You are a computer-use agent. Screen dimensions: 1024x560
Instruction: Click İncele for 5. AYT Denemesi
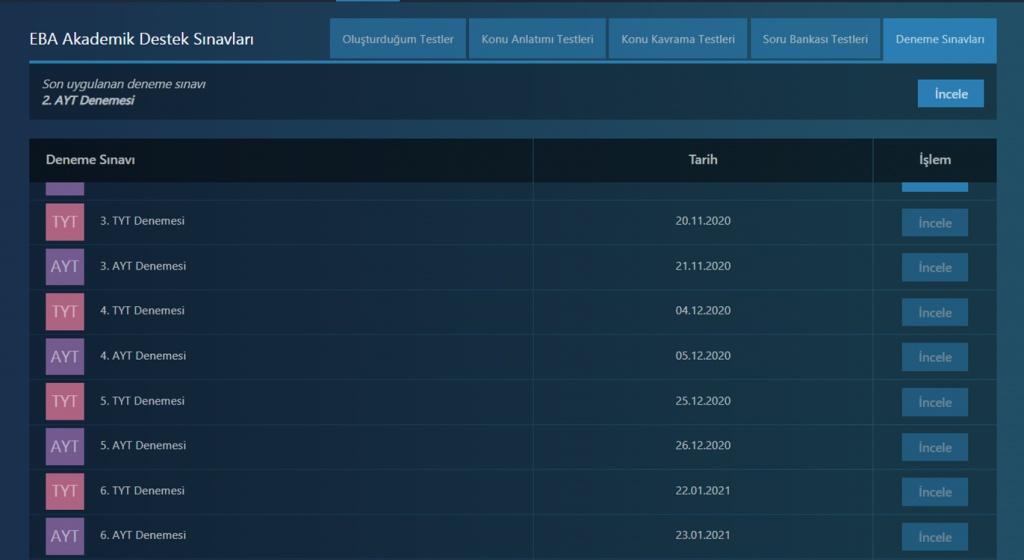(x=935, y=447)
